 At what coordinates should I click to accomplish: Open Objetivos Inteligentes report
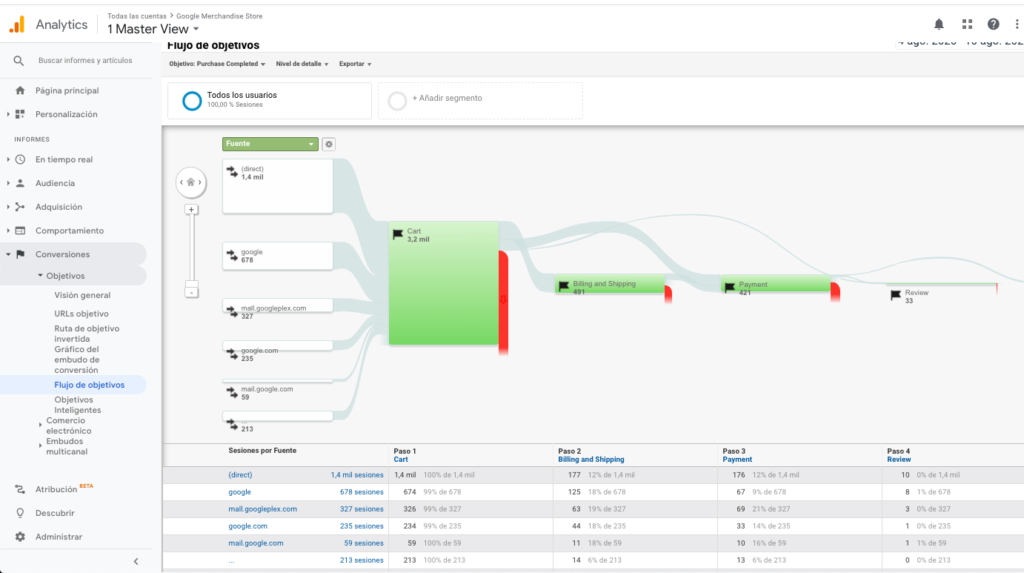tap(78, 405)
